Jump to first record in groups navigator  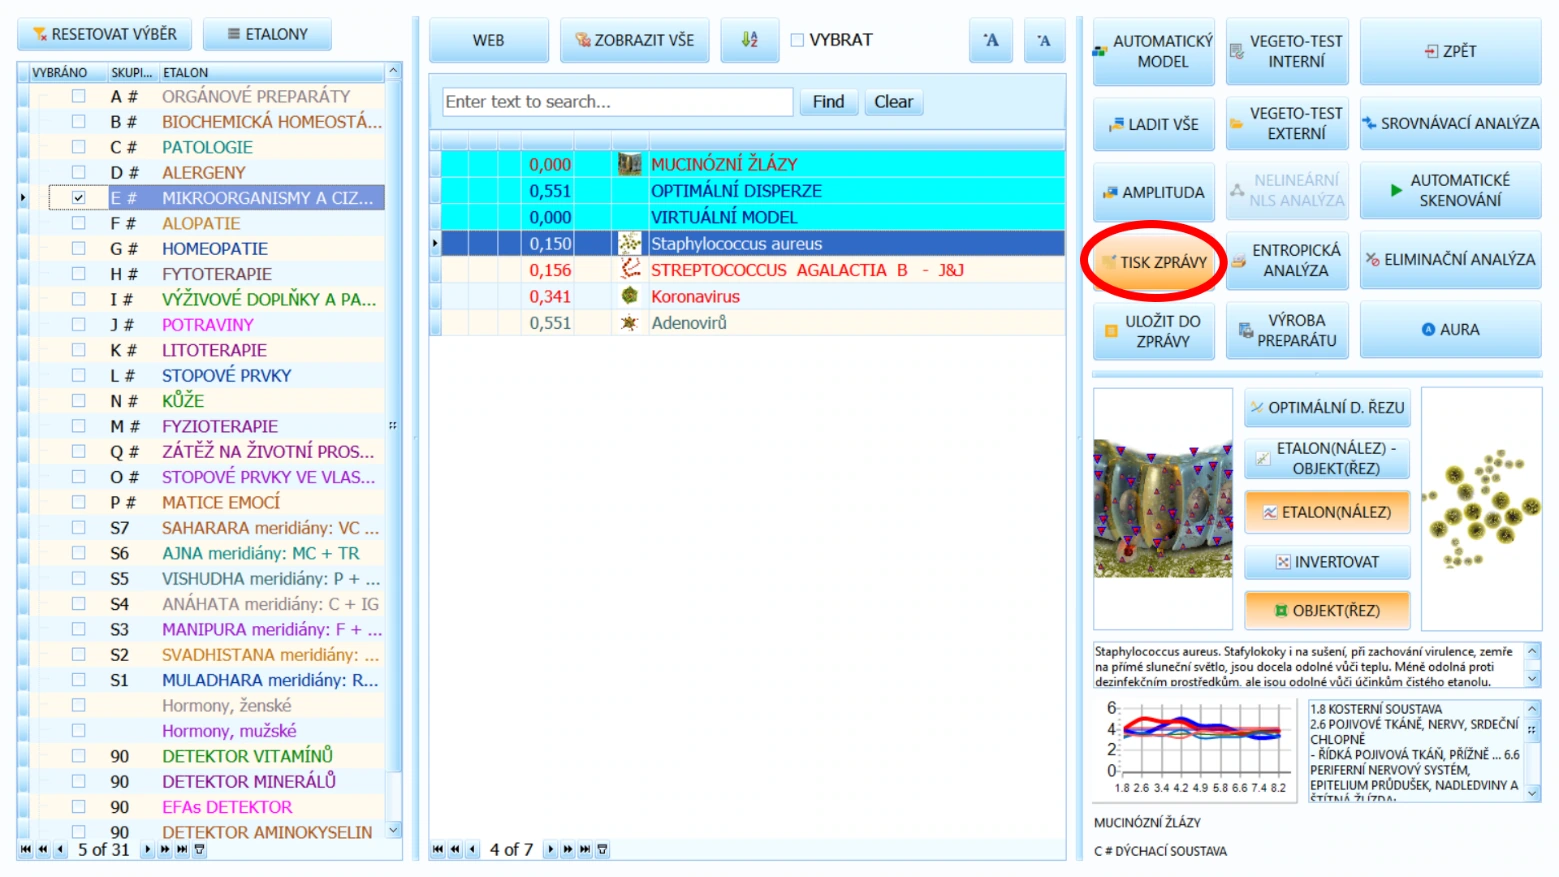26,850
